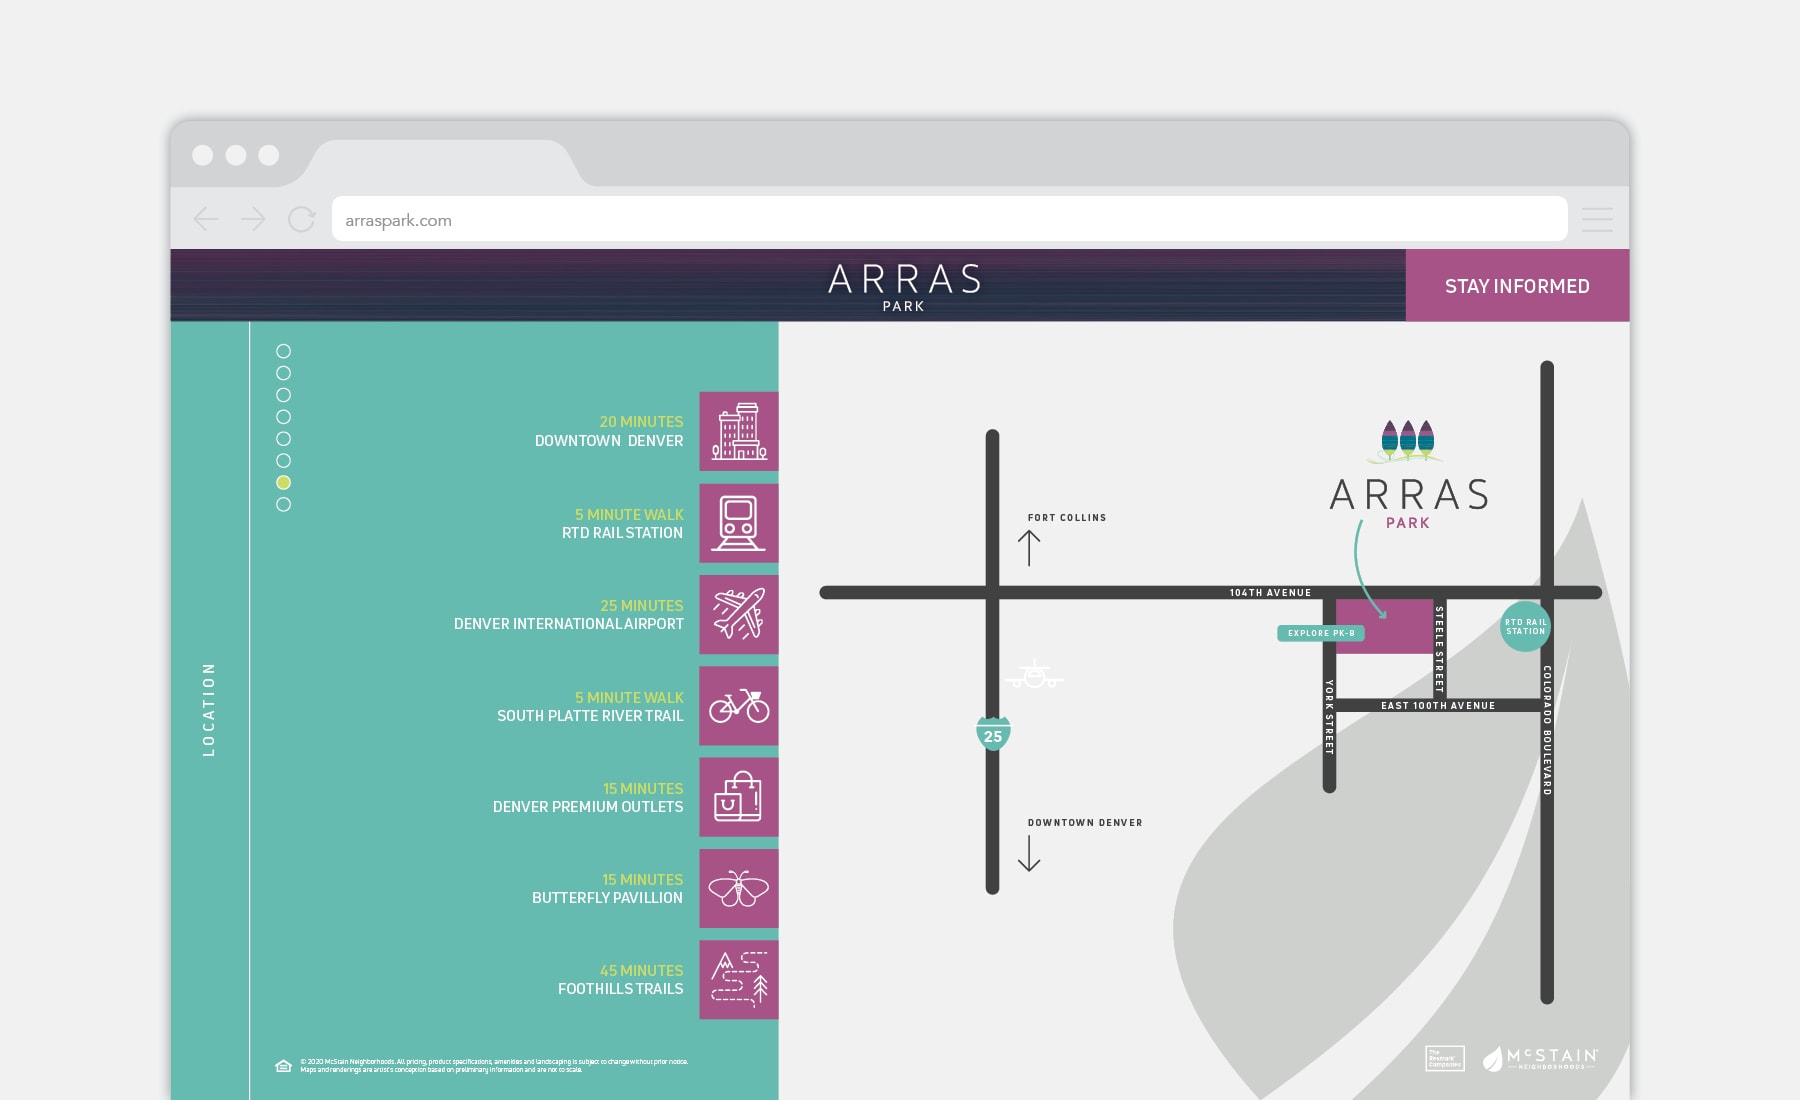1800x1100 pixels.
Task: Click the Downtown Denver buildings icon
Action: point(738,431)
